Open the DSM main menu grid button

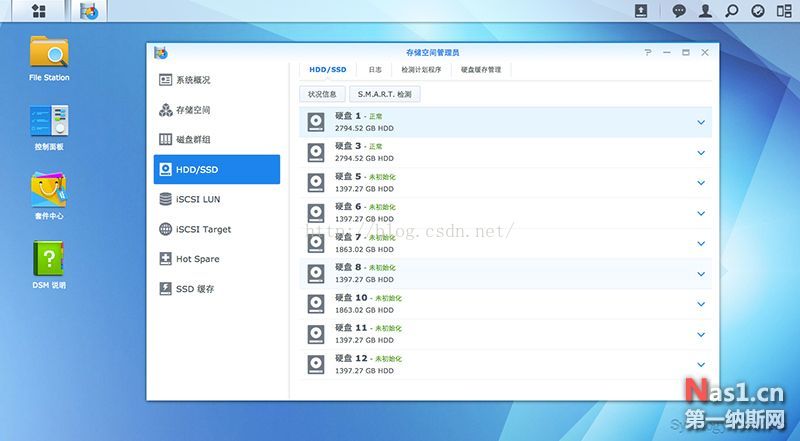coord(38,11)
